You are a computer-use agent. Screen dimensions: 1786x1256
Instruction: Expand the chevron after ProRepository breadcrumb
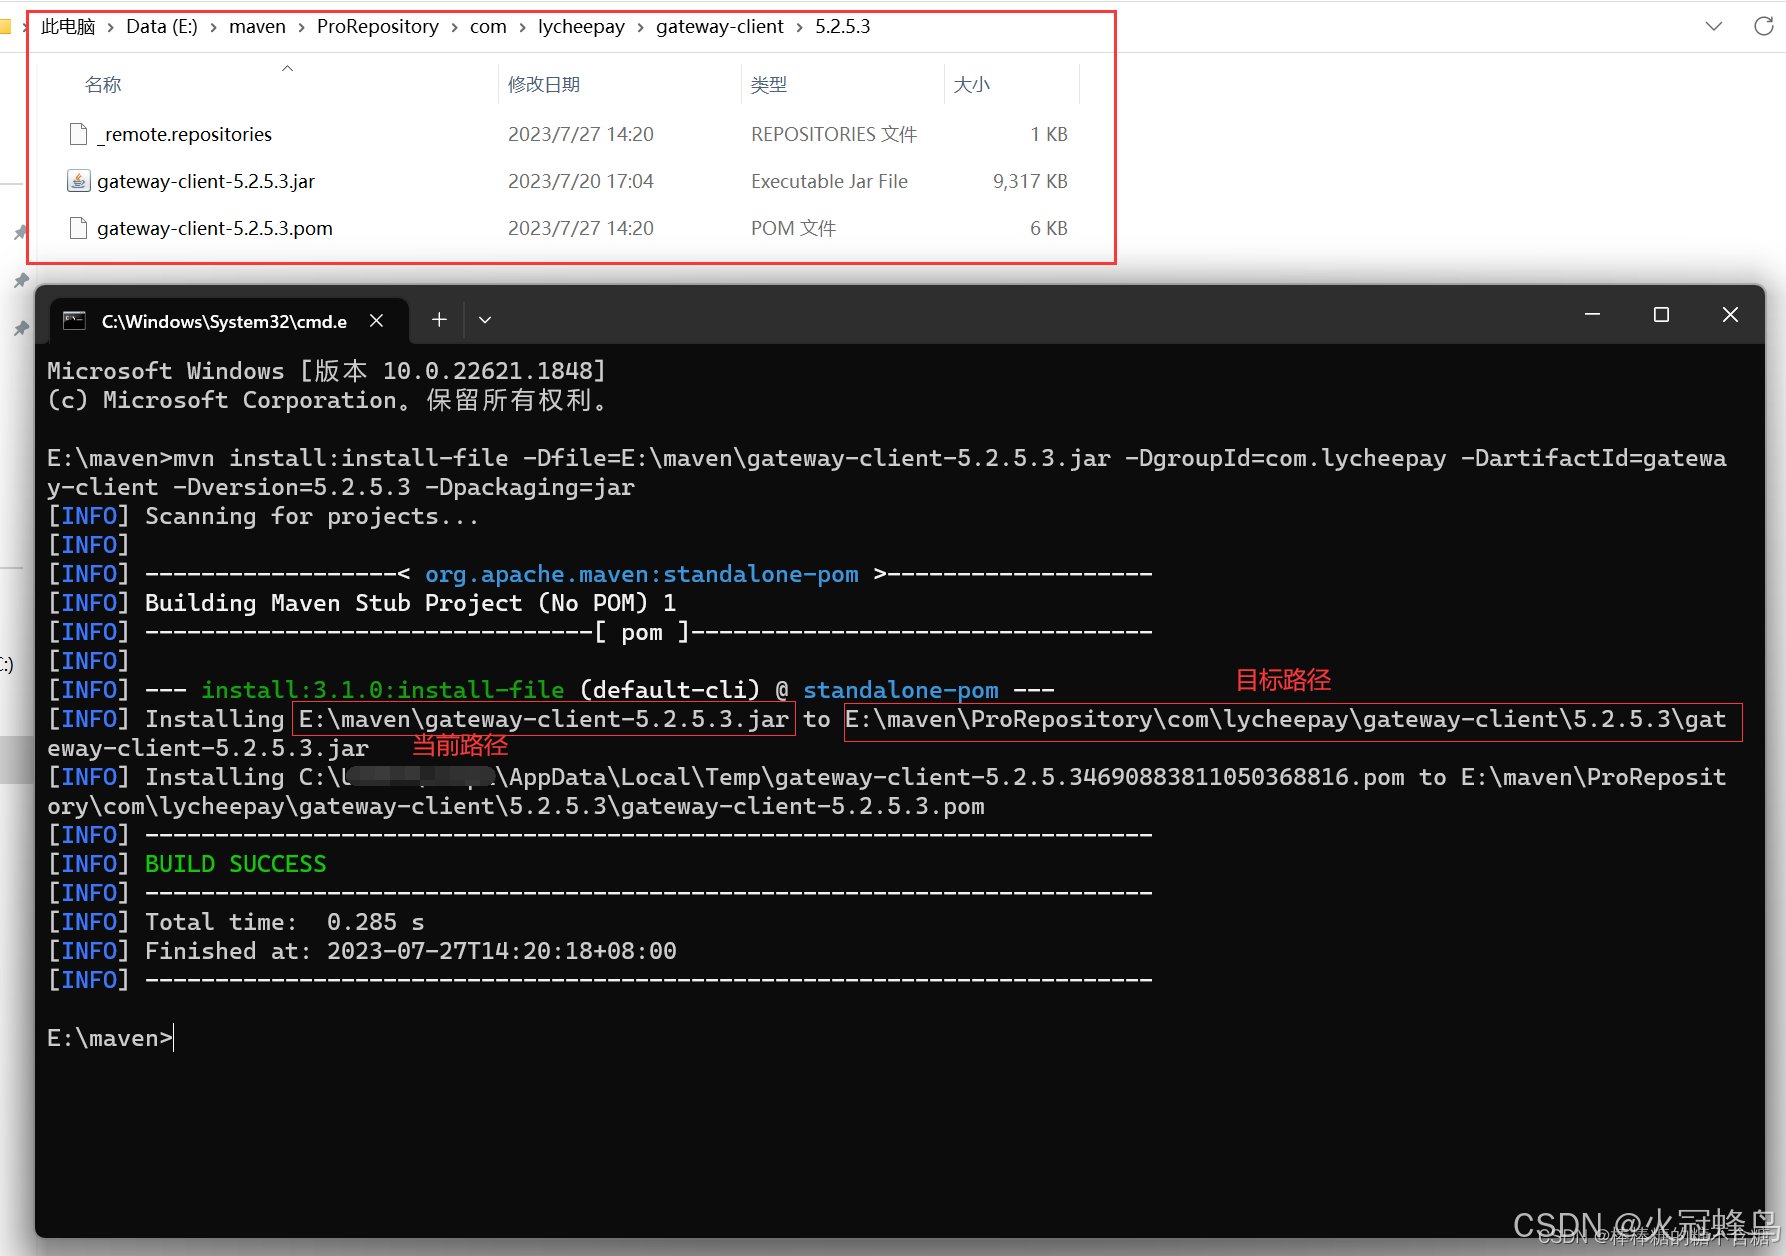pyautogui.click(x=454, y=27)
